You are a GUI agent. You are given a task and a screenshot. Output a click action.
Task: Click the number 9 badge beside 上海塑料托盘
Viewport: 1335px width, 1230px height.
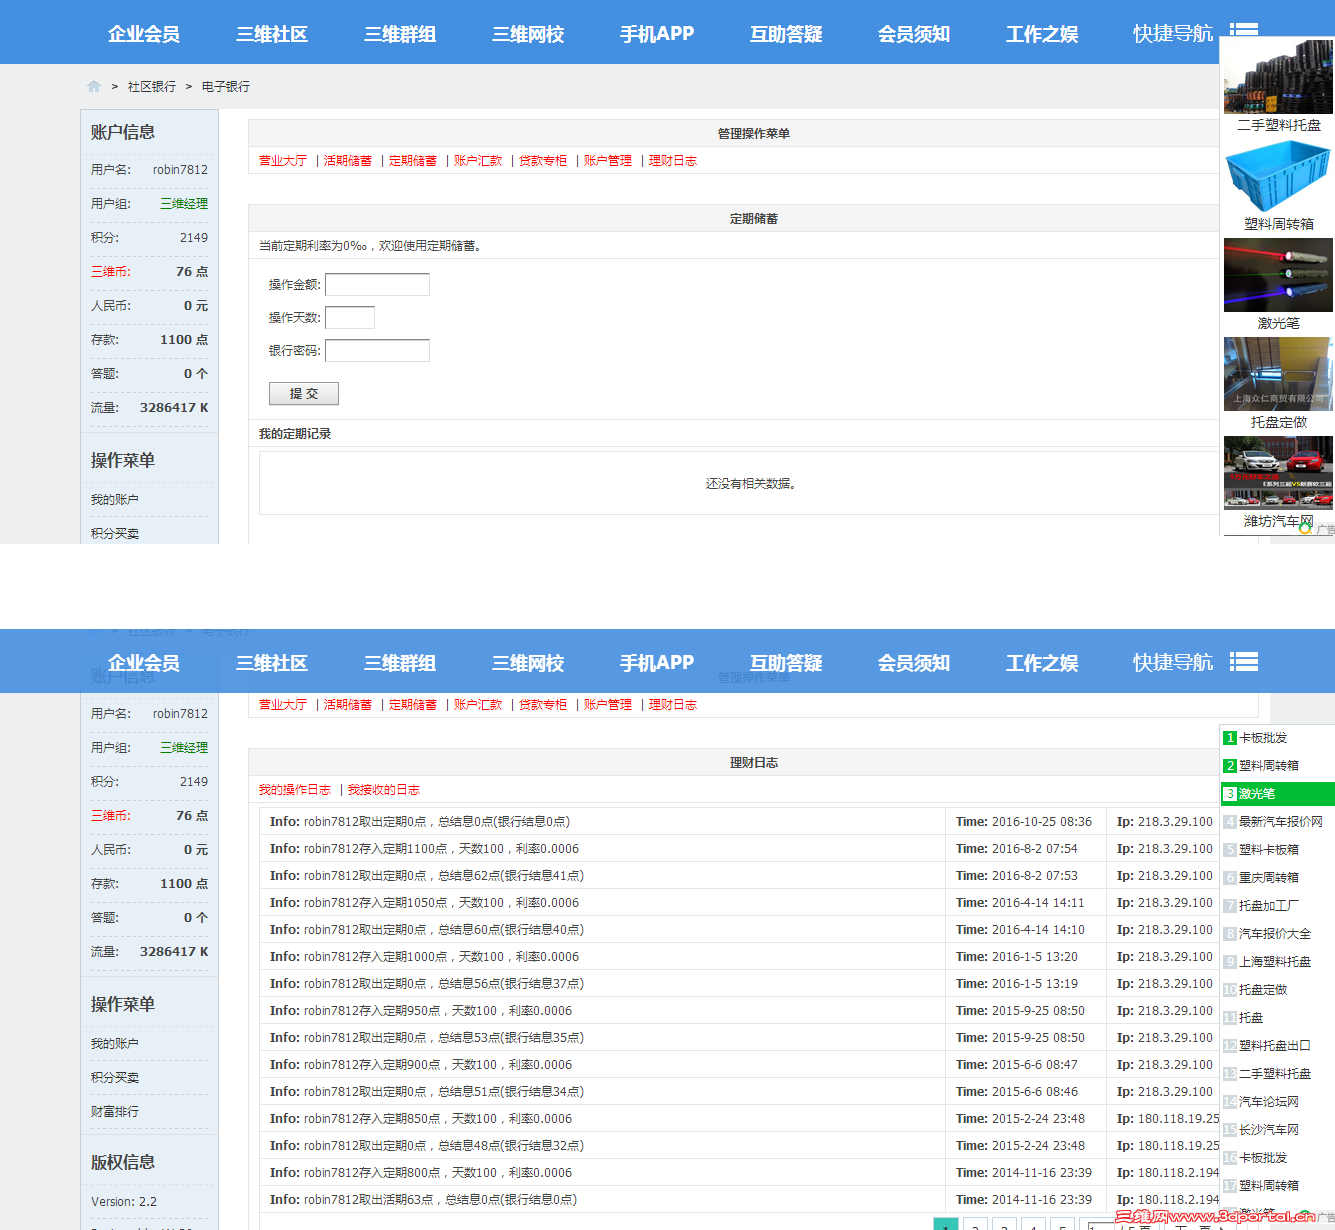click(x=1230, y=962)
